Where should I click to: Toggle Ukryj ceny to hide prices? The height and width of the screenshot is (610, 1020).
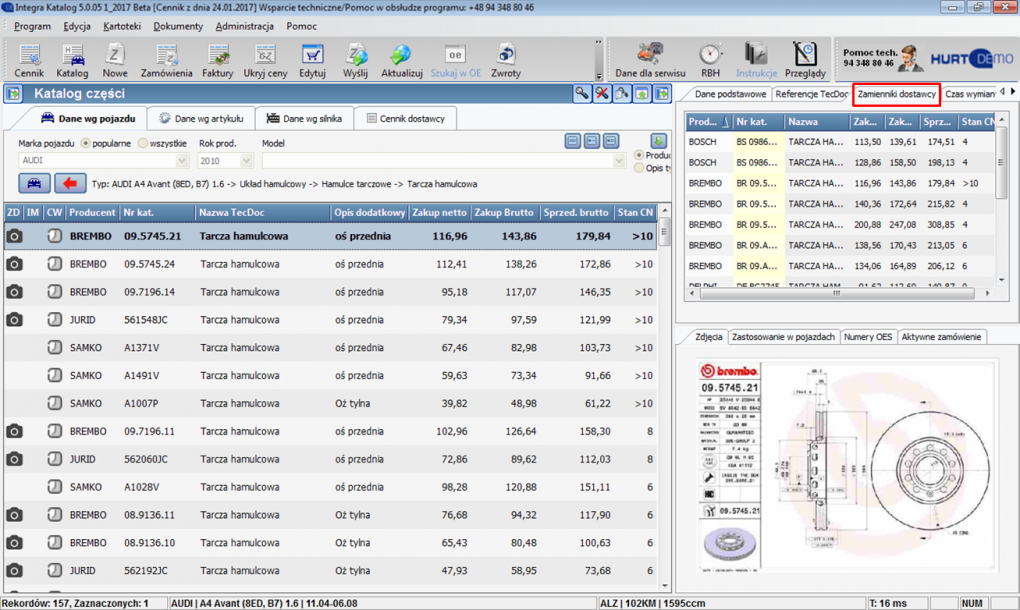pos(265,60)
